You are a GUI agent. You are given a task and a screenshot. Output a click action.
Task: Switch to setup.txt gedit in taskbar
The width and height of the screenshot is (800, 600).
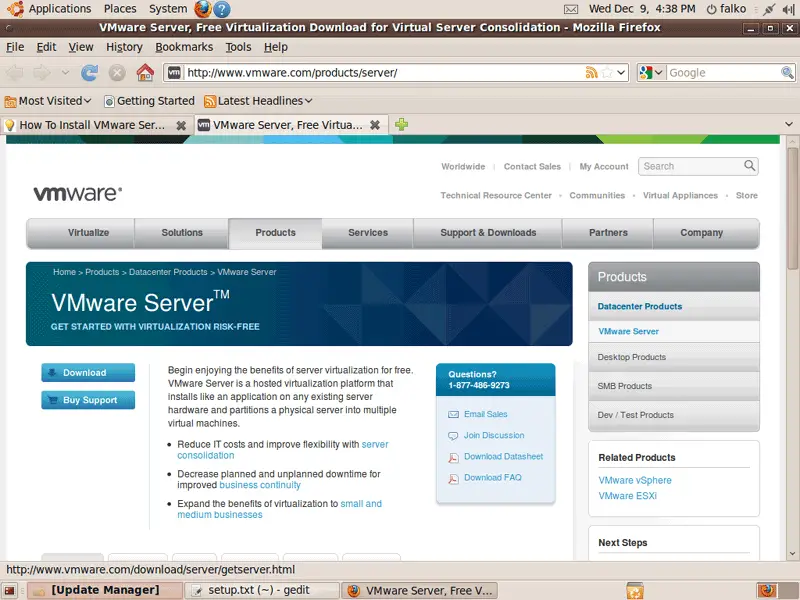click(263, 590)
